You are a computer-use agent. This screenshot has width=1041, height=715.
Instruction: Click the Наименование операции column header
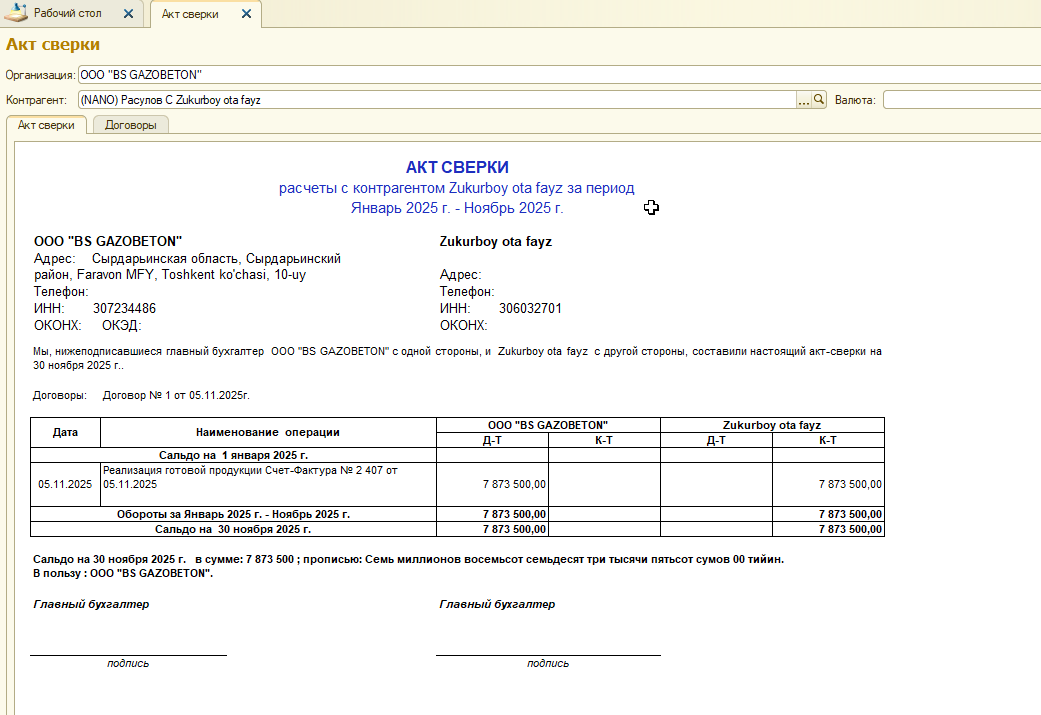tap(268, 432)
